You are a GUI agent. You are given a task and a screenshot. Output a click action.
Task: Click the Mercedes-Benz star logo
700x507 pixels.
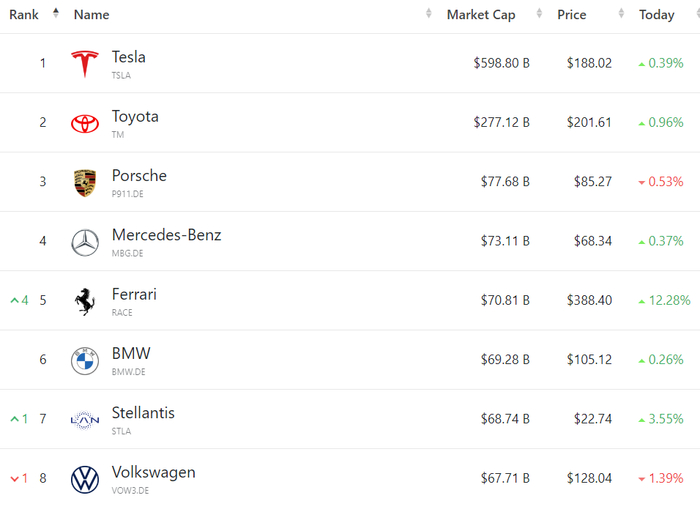(85, 242)
